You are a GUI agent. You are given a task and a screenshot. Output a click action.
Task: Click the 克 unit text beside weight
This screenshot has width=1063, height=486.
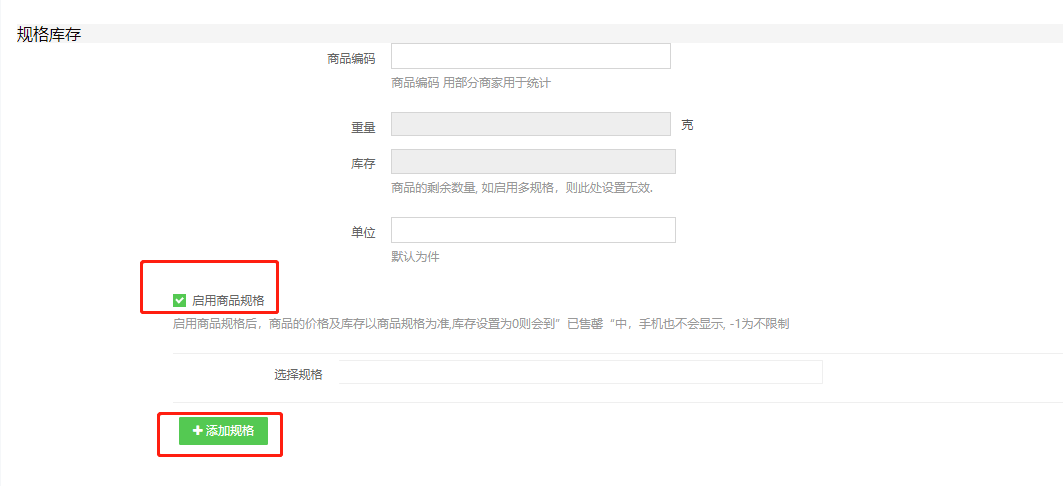tap(687, 125)
